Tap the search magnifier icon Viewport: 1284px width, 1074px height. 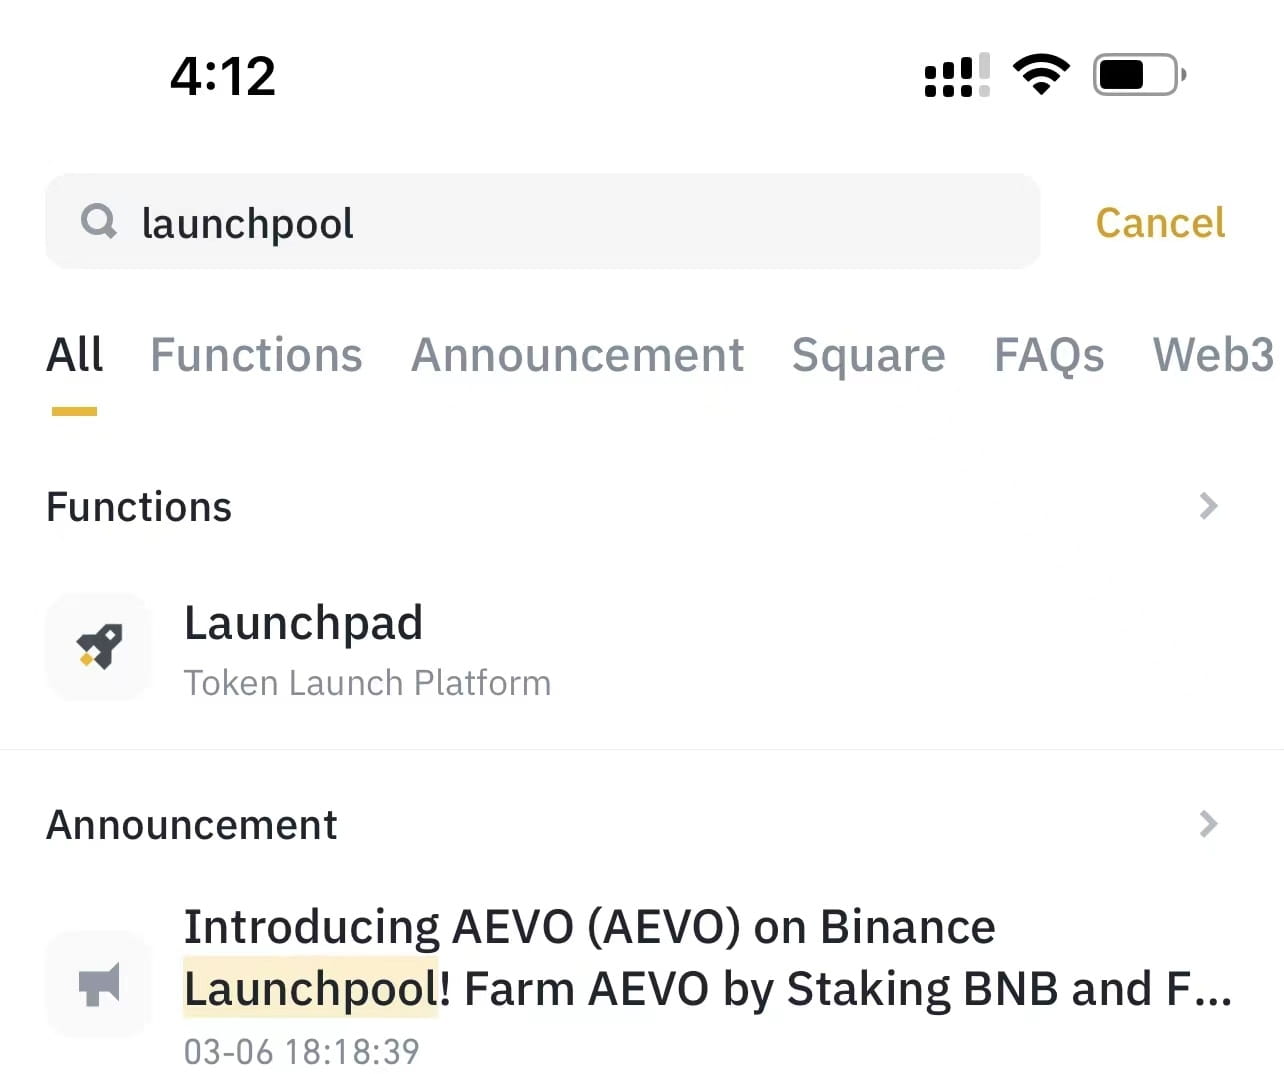click(98, 221)
